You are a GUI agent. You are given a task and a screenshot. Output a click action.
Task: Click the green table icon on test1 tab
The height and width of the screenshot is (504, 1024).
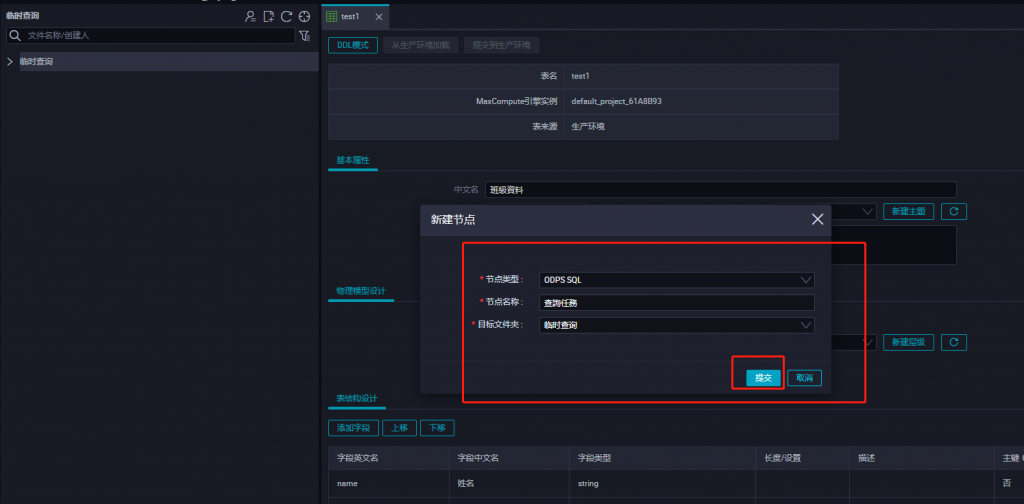click(x=332, y=16)
